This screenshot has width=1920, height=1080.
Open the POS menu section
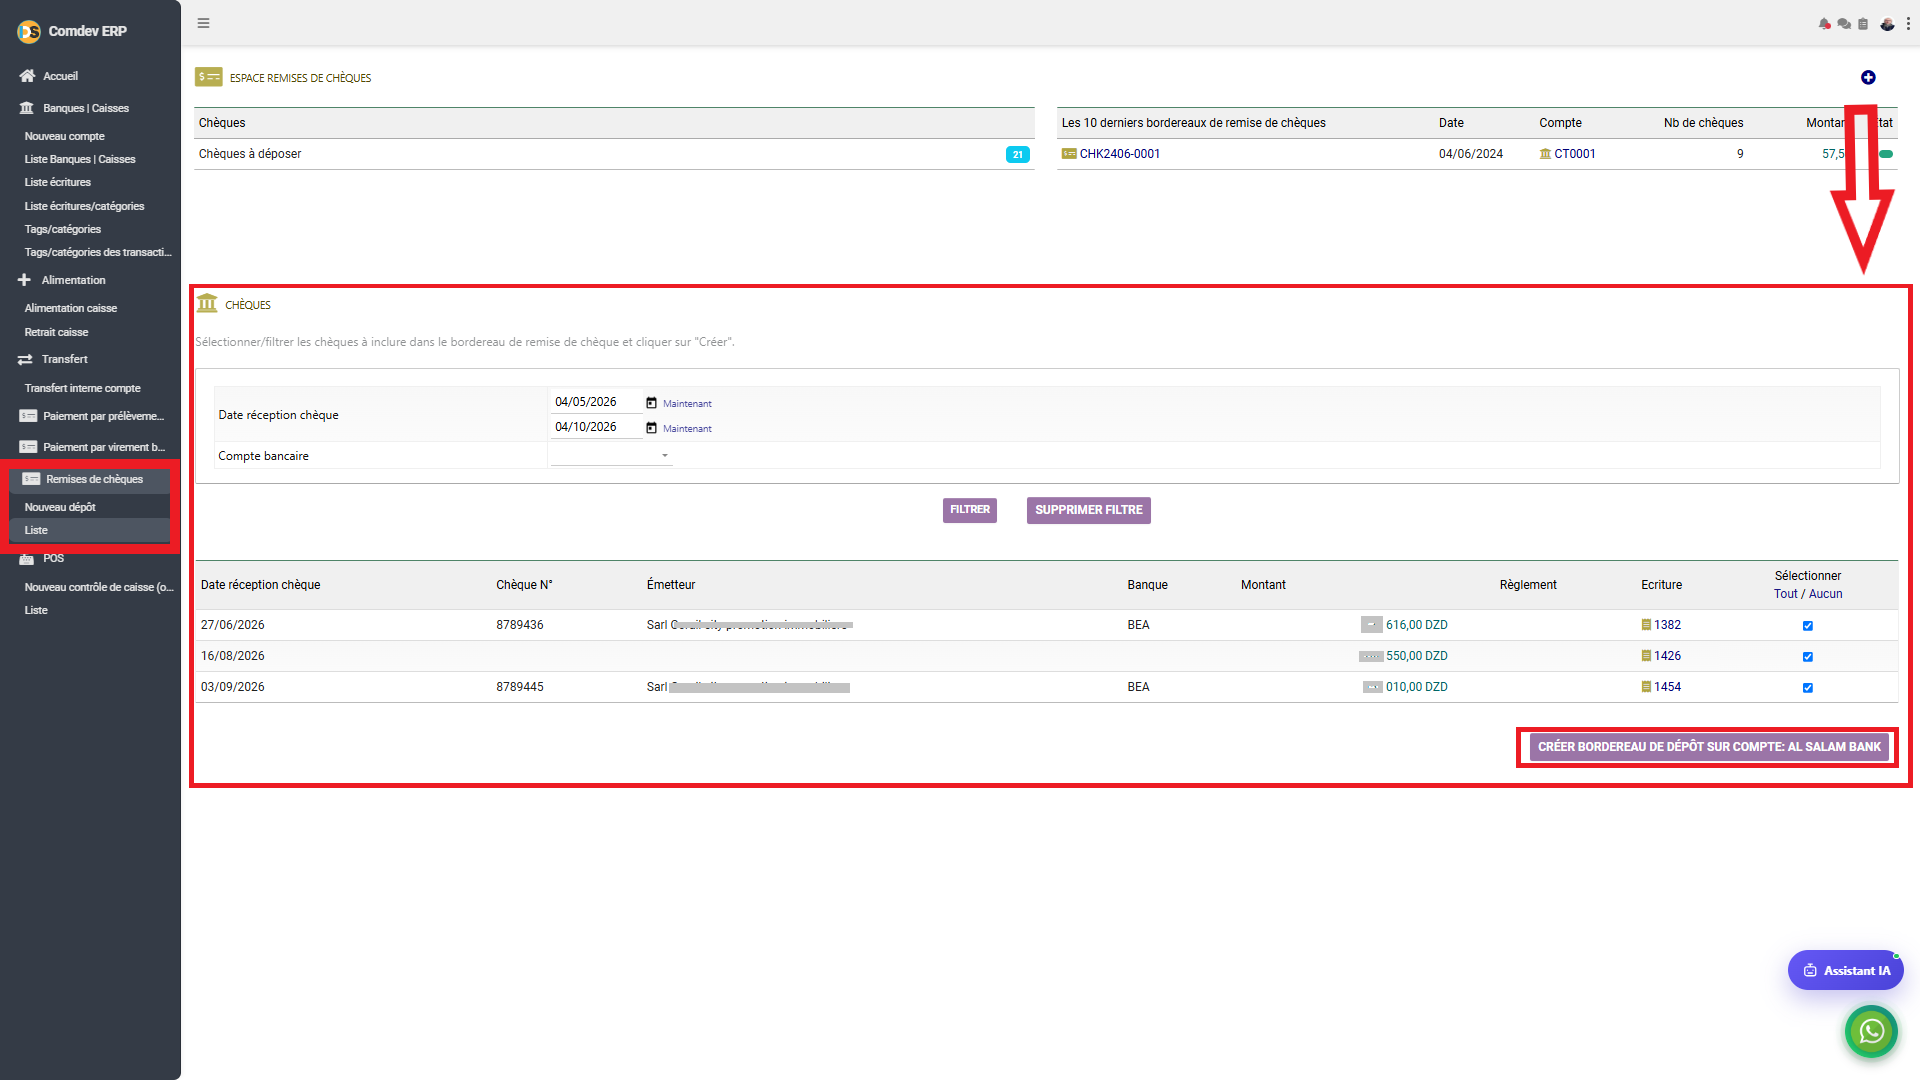pyautogui.click(x=53, y=558)
